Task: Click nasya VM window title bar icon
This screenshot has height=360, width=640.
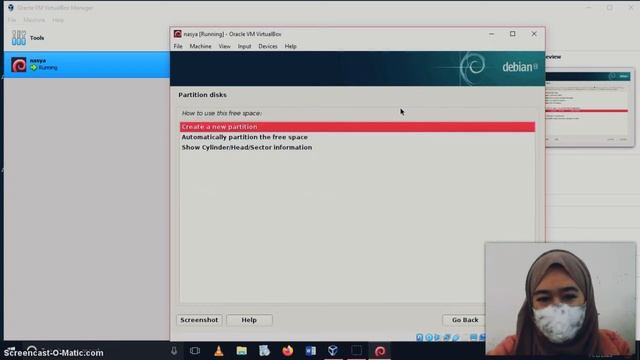Action: (178, 34)
